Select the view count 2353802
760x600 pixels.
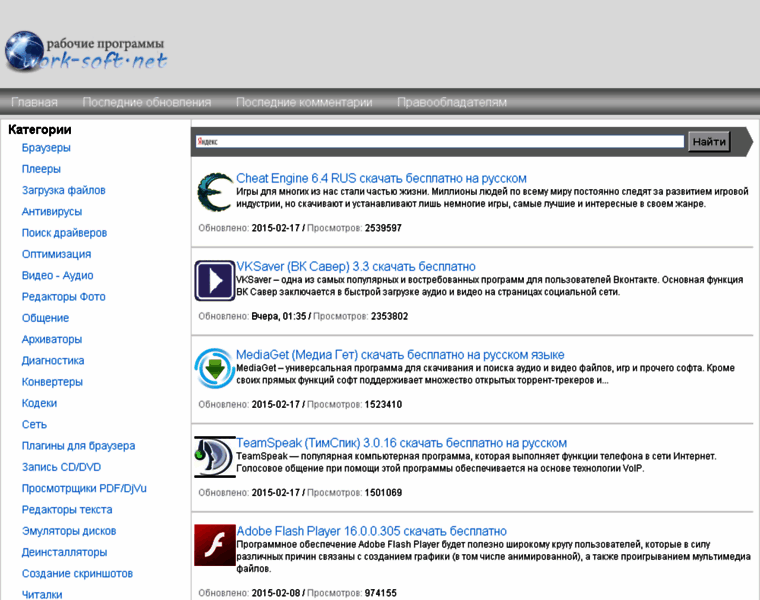coord(390,316)
